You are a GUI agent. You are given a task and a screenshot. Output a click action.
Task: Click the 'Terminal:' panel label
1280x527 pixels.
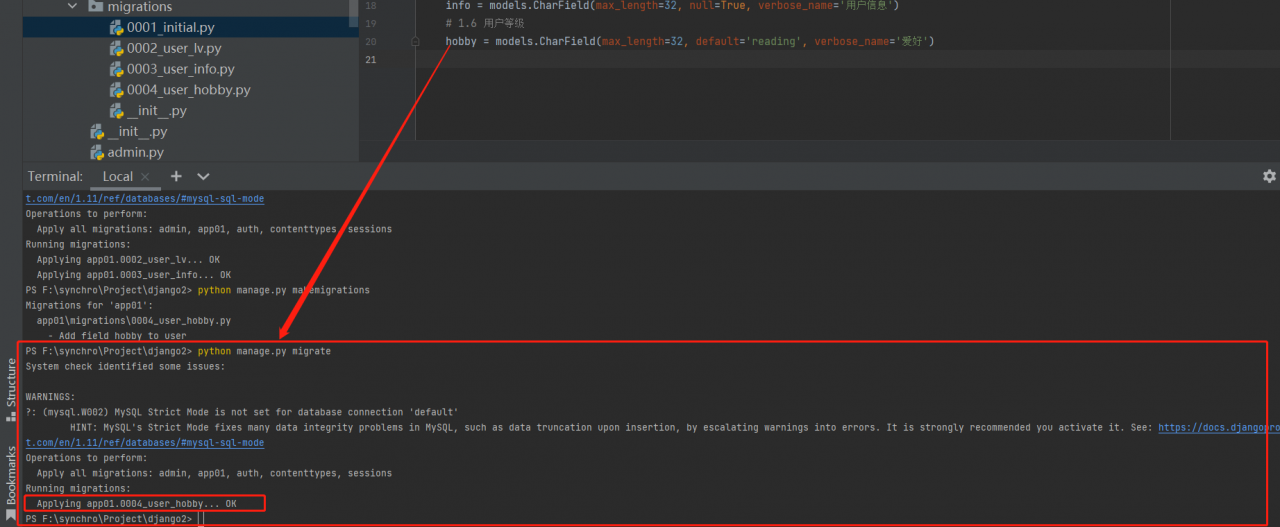pyautogui.click(x=56, y=176)
